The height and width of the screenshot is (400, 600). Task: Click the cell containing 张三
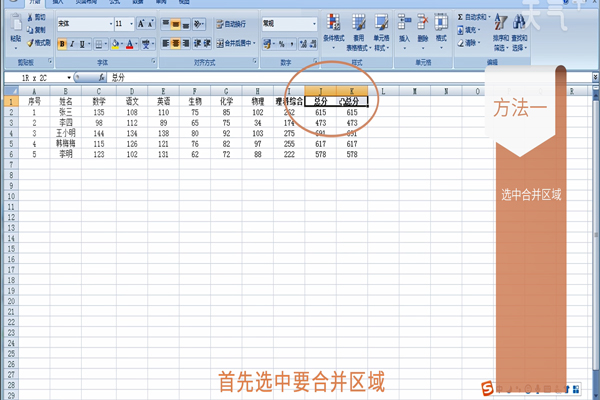click(65, 112)
